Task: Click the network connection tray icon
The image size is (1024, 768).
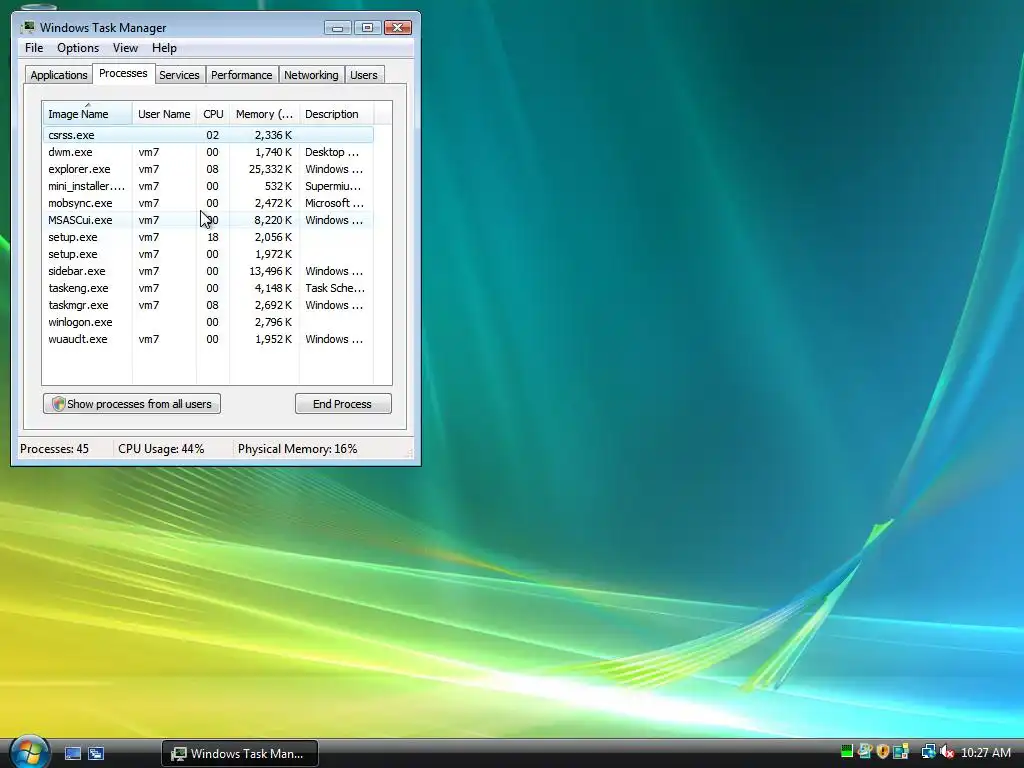Action: tap(927, 752)
